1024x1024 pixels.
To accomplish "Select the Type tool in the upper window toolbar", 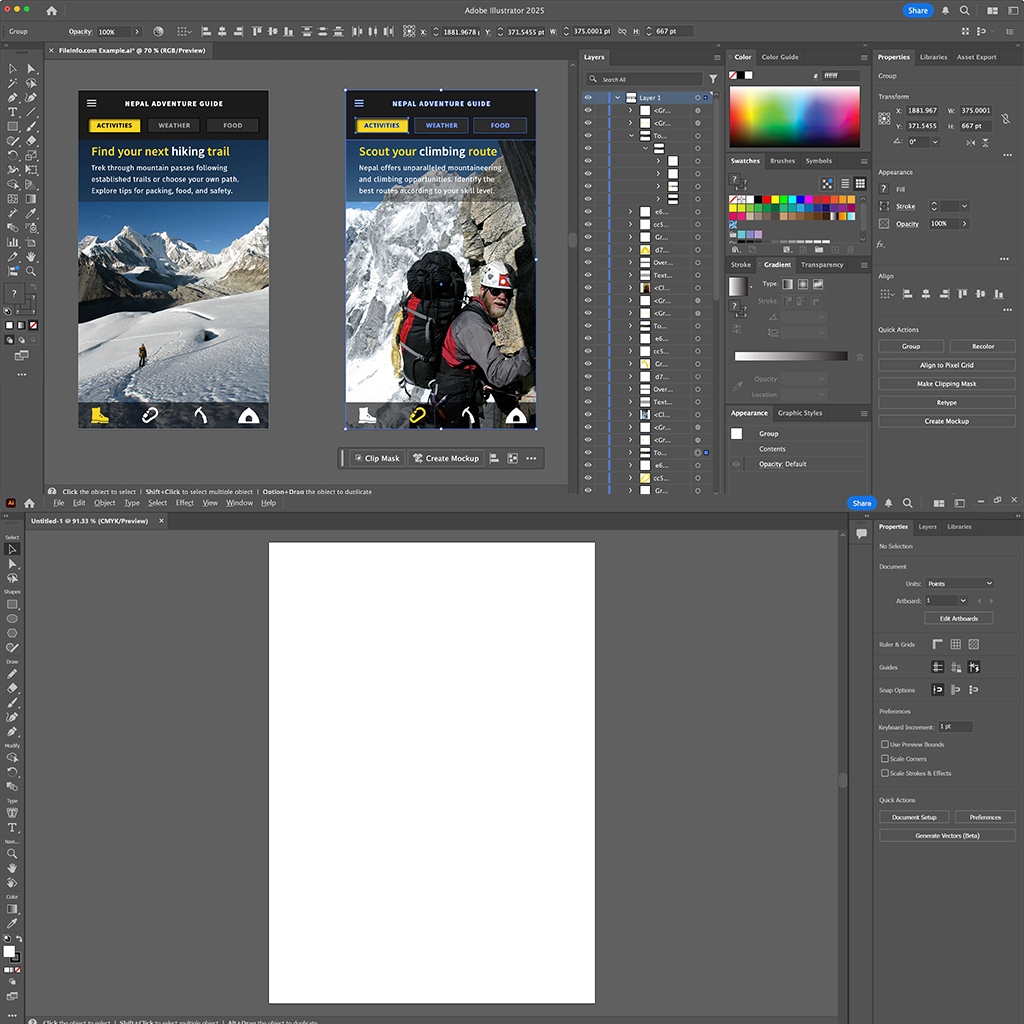I will [12, 112].
